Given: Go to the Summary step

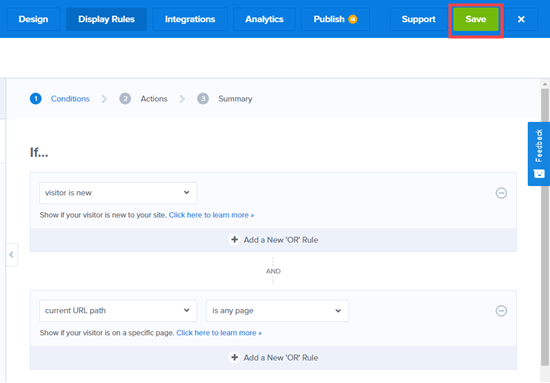Looking at the screenshot, I should tap(235, 99).
